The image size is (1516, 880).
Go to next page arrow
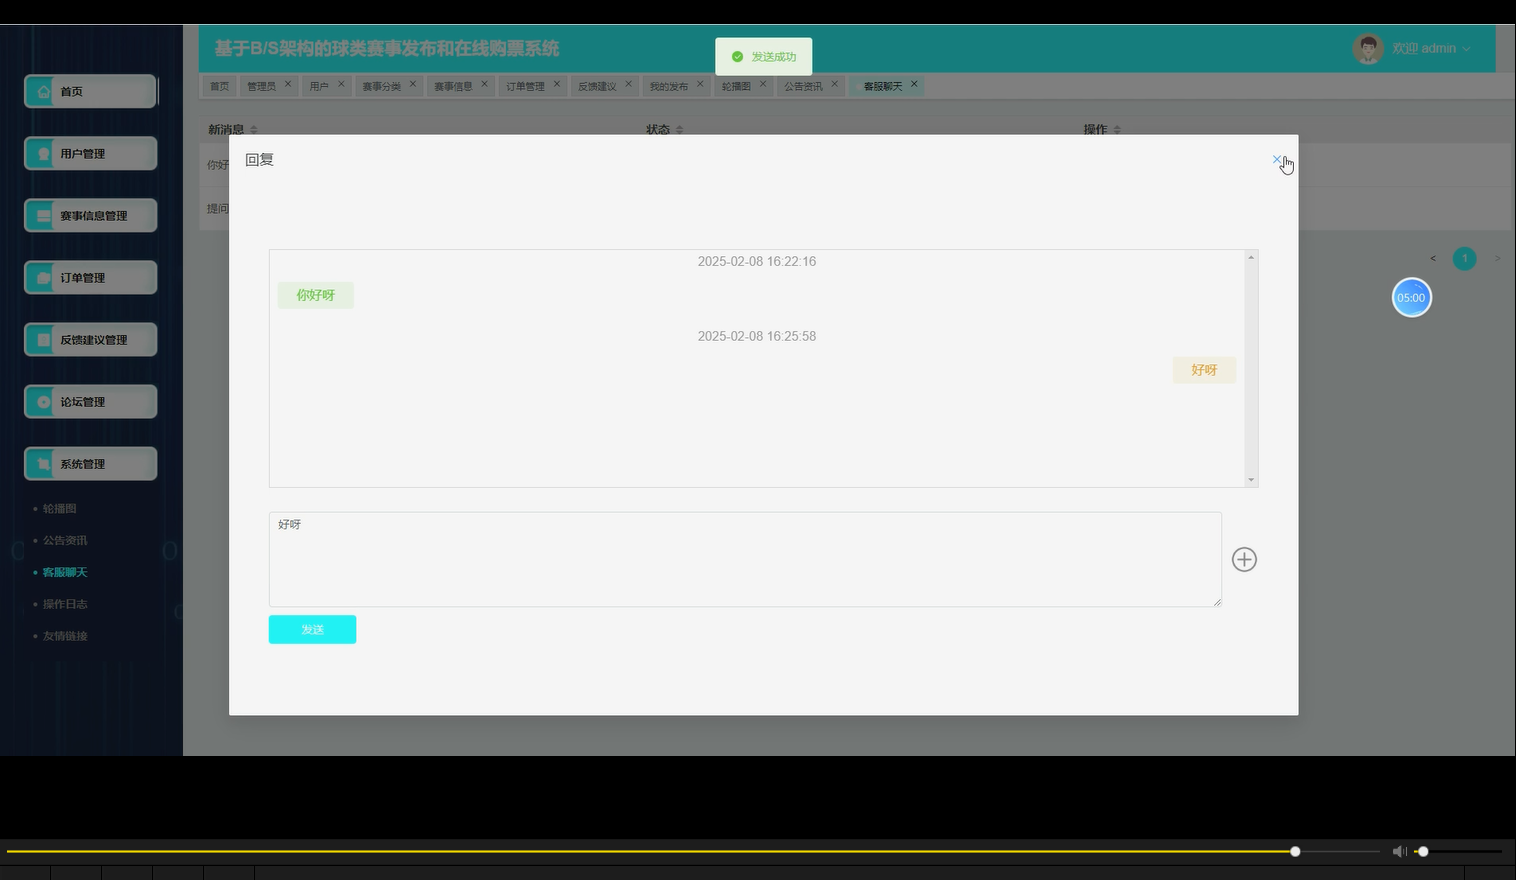pyautogui.click(x=1497, y=259)
